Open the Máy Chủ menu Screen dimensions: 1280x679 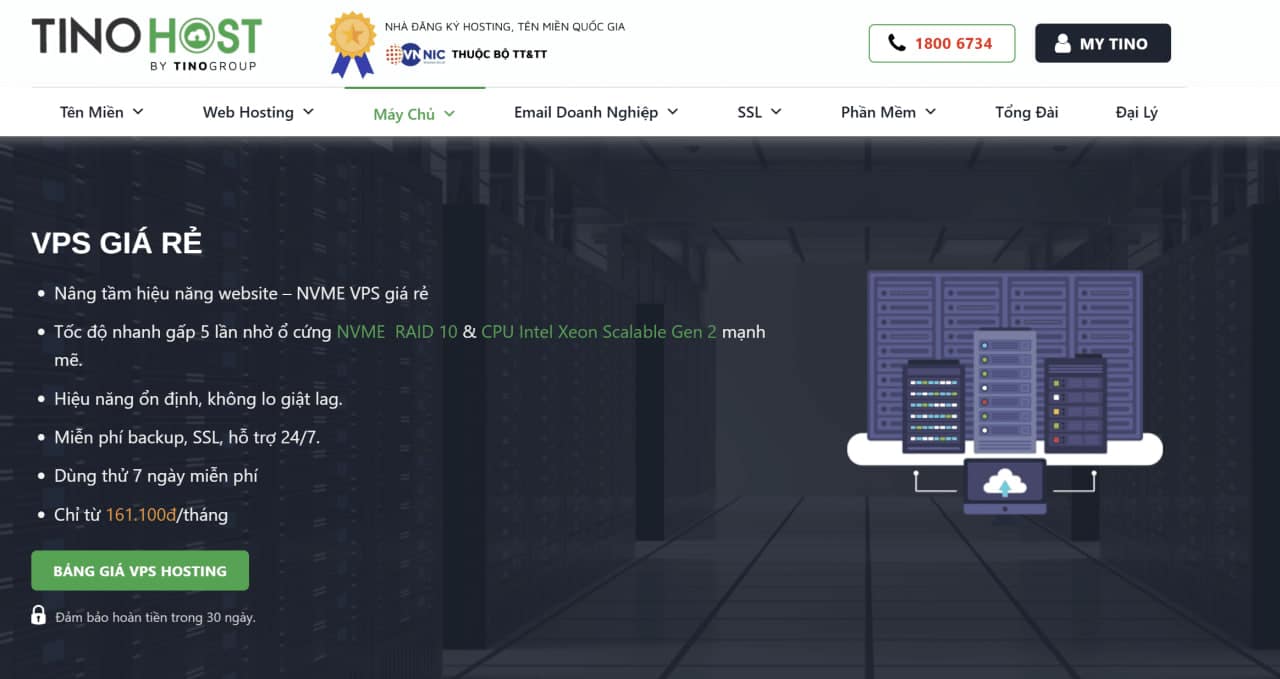point(414,114)
